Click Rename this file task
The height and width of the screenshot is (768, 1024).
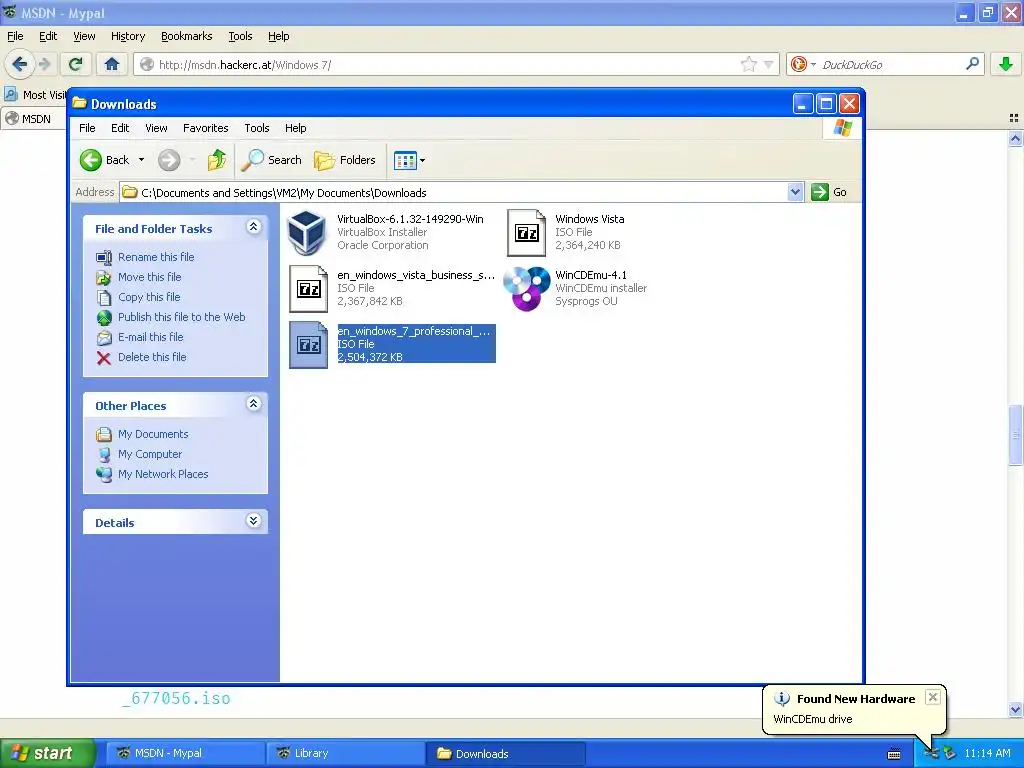(x=156, y=257)
